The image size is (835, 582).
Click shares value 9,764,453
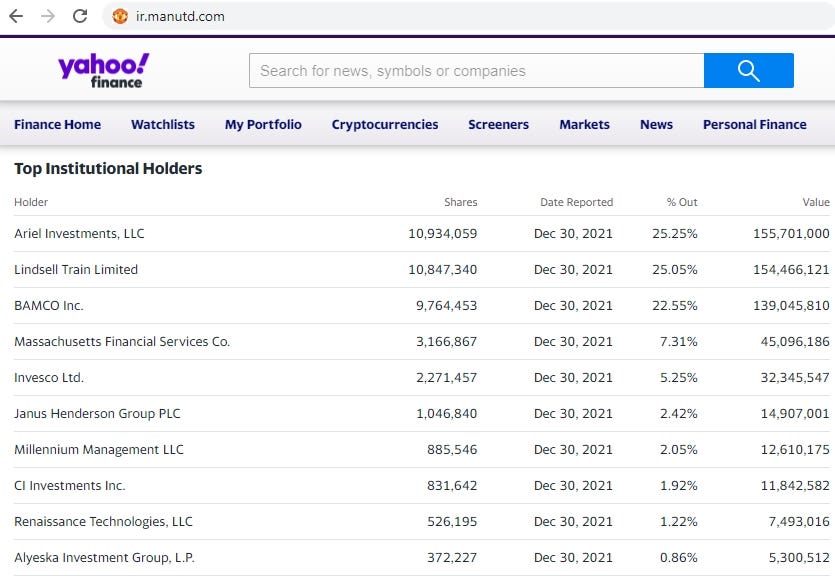(x=446, y=306)
